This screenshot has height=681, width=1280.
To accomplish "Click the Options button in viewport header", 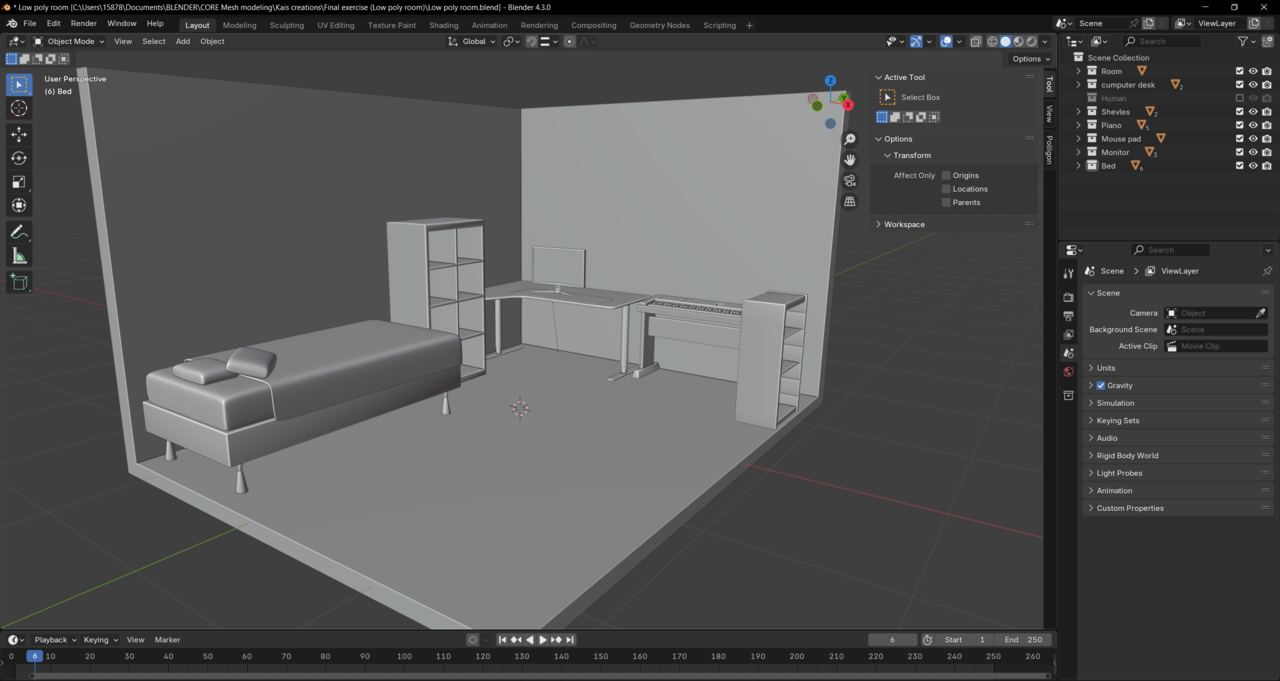I will 1029,59.
